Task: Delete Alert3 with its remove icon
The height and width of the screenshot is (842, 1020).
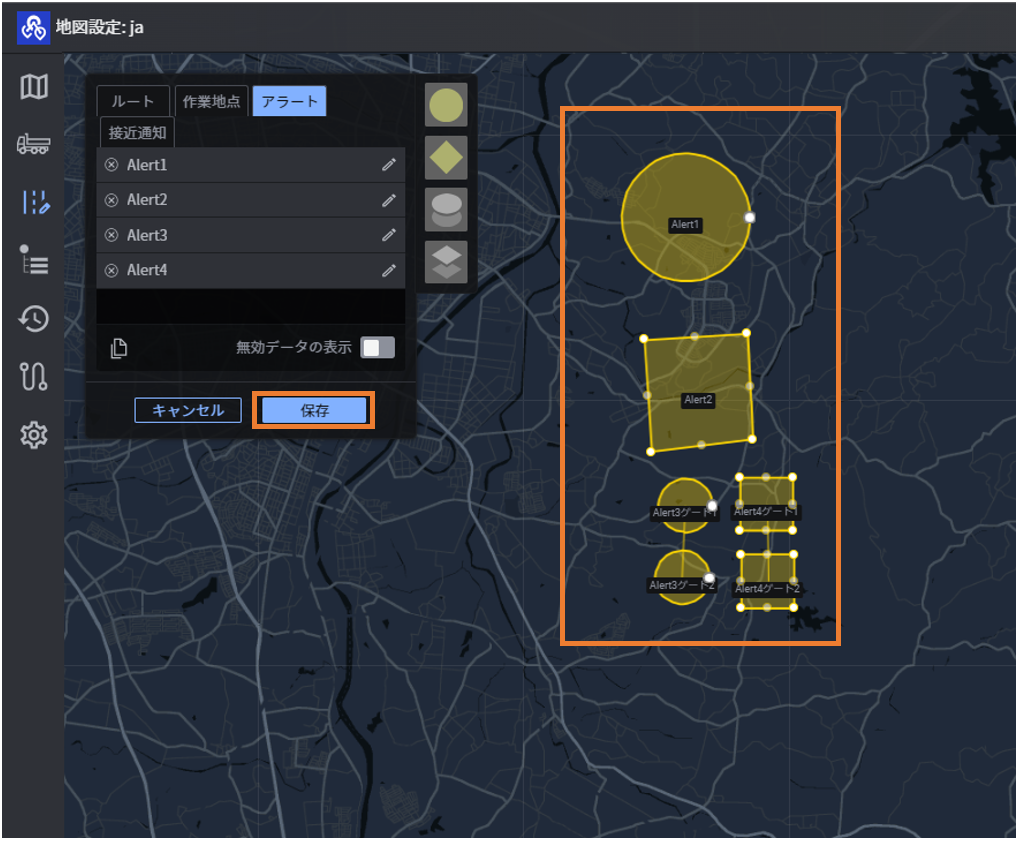Action: 112,235
